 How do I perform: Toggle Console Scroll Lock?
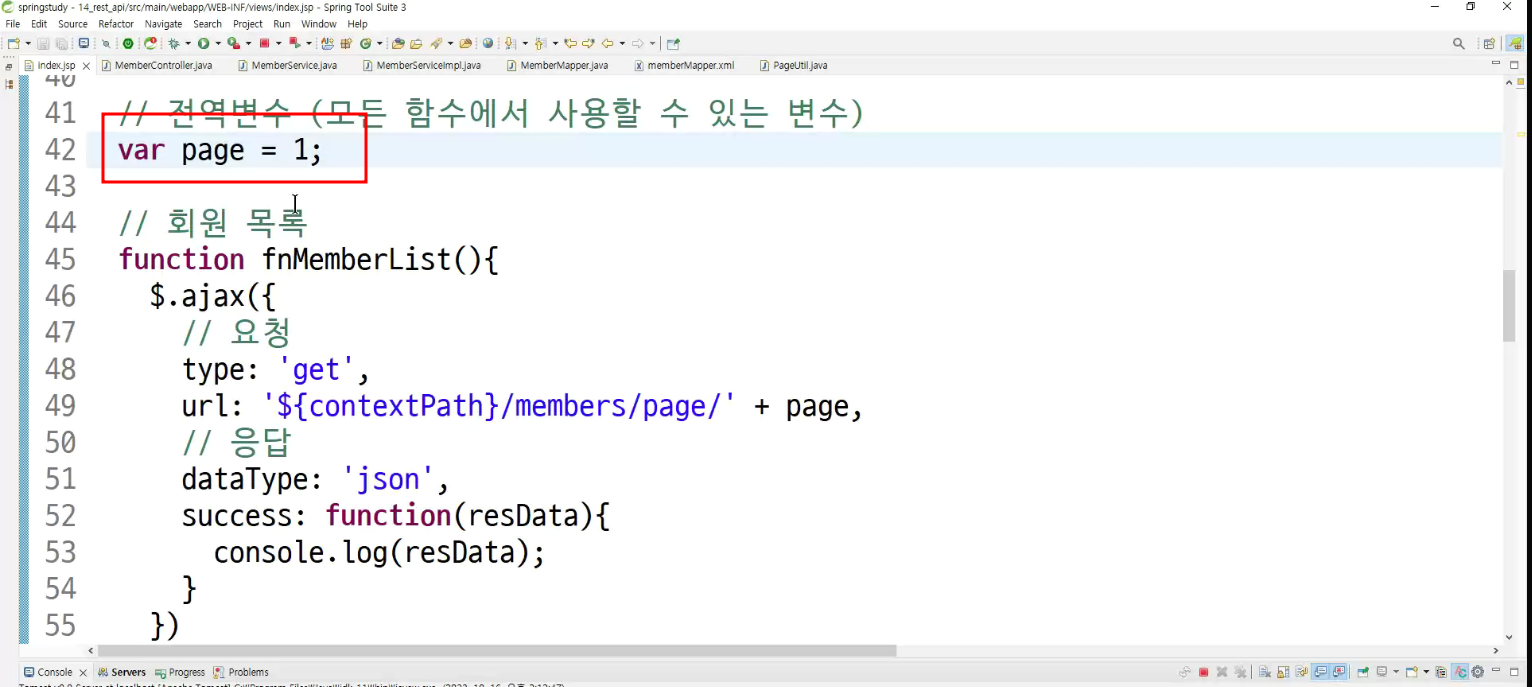point(1283,672)
